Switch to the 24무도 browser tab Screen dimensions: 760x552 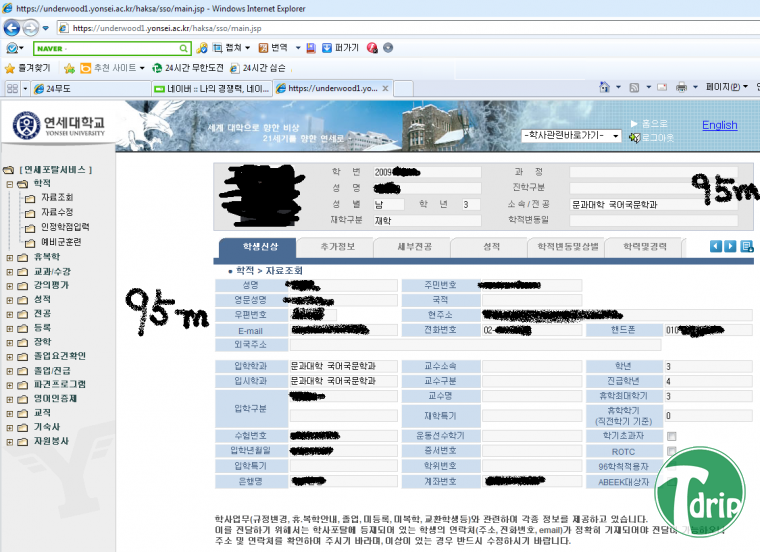[x=91, y=89]
